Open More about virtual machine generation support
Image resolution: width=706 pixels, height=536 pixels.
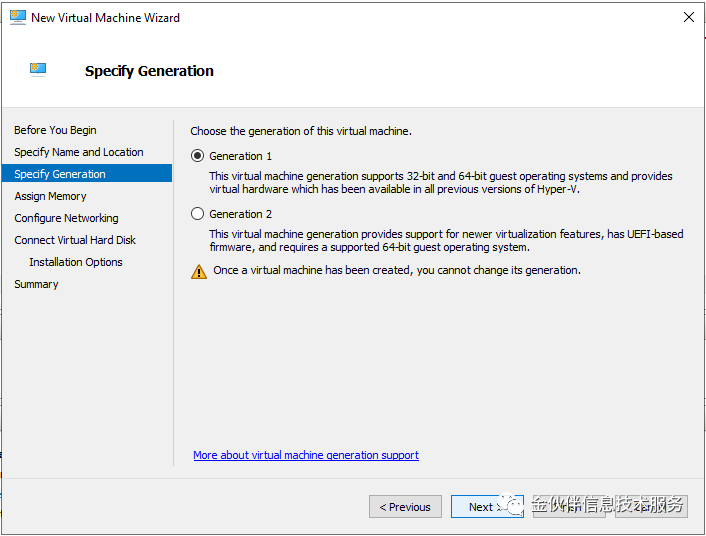306,455
